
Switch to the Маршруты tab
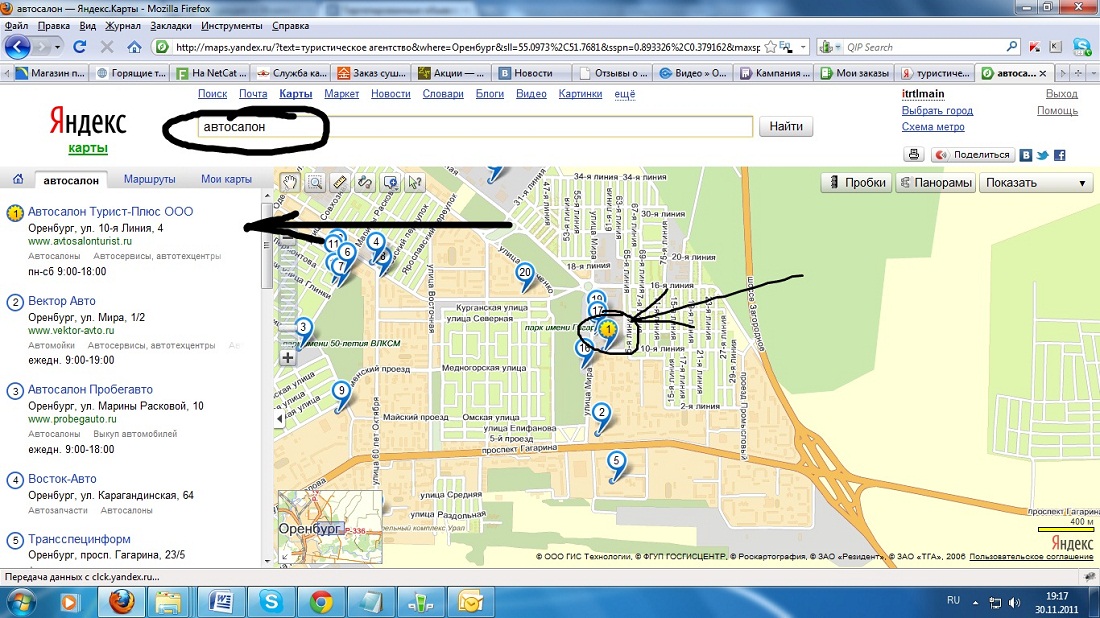[149, 179]
